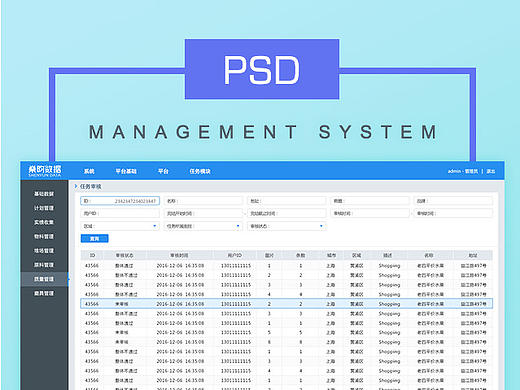Click the highlighted sidebar item
Screen dimensions: 520x390
pos(44,279)
